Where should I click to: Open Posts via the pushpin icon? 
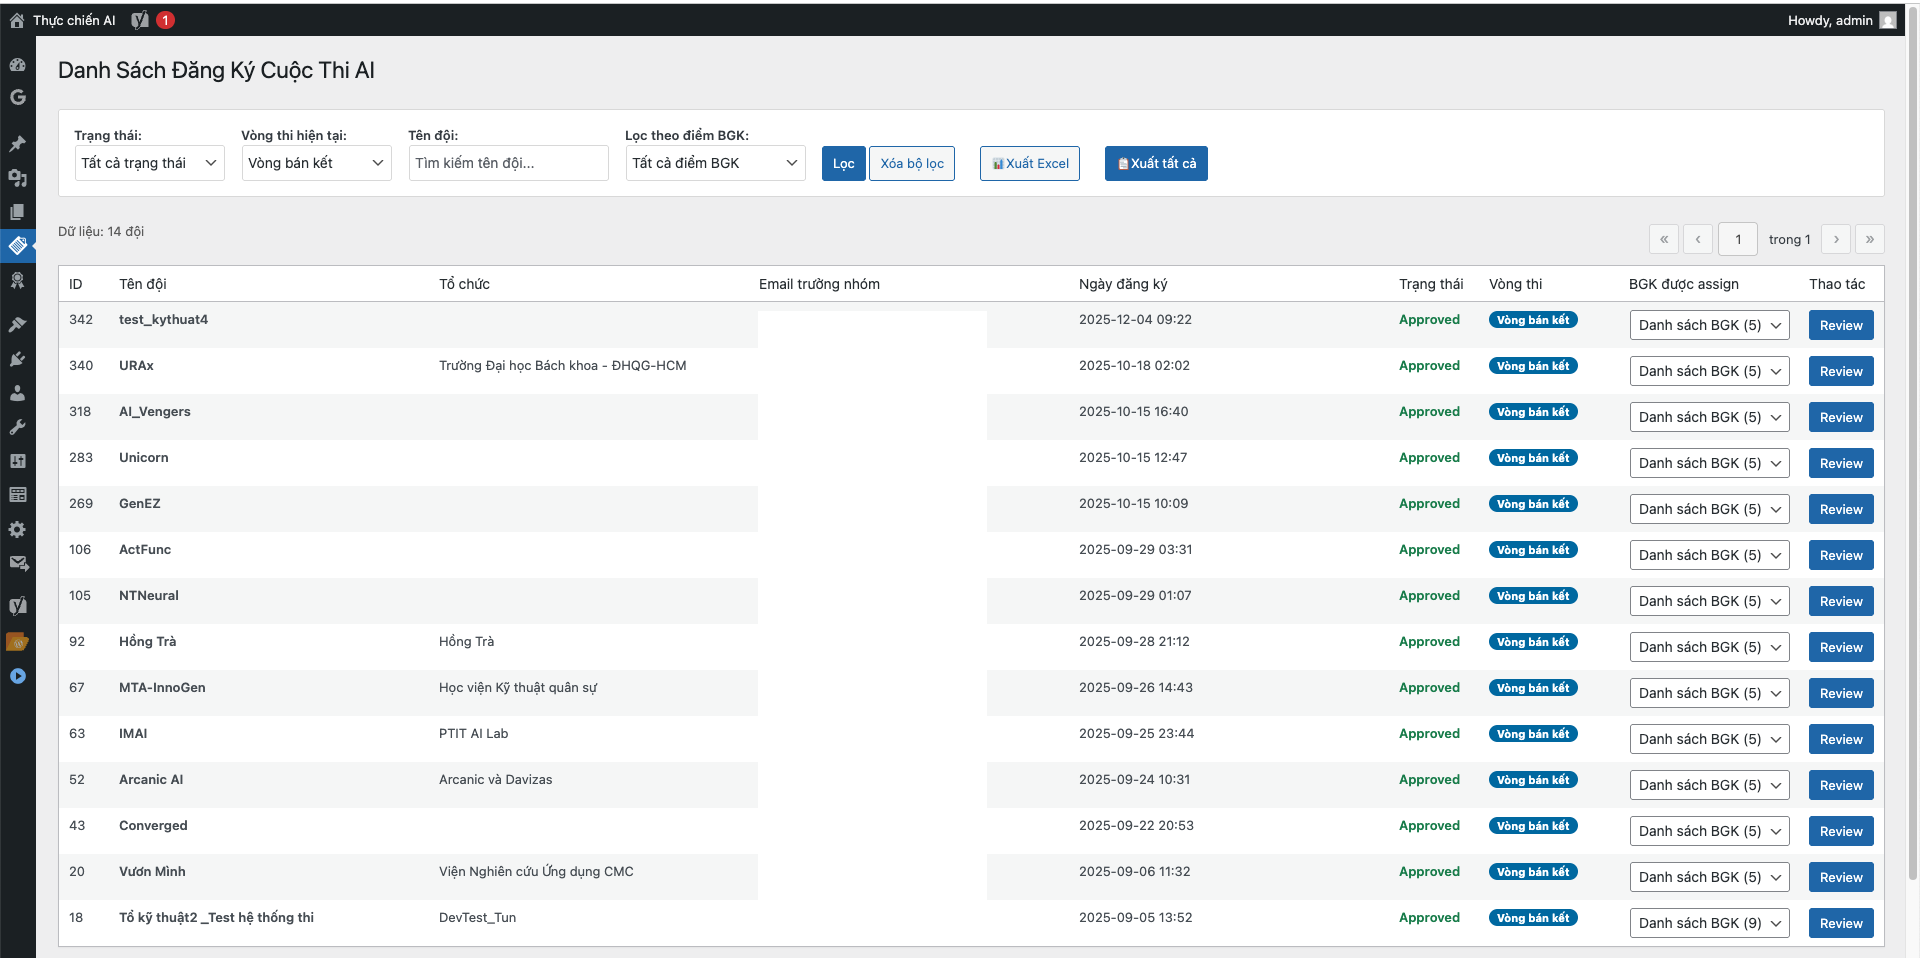17,144
